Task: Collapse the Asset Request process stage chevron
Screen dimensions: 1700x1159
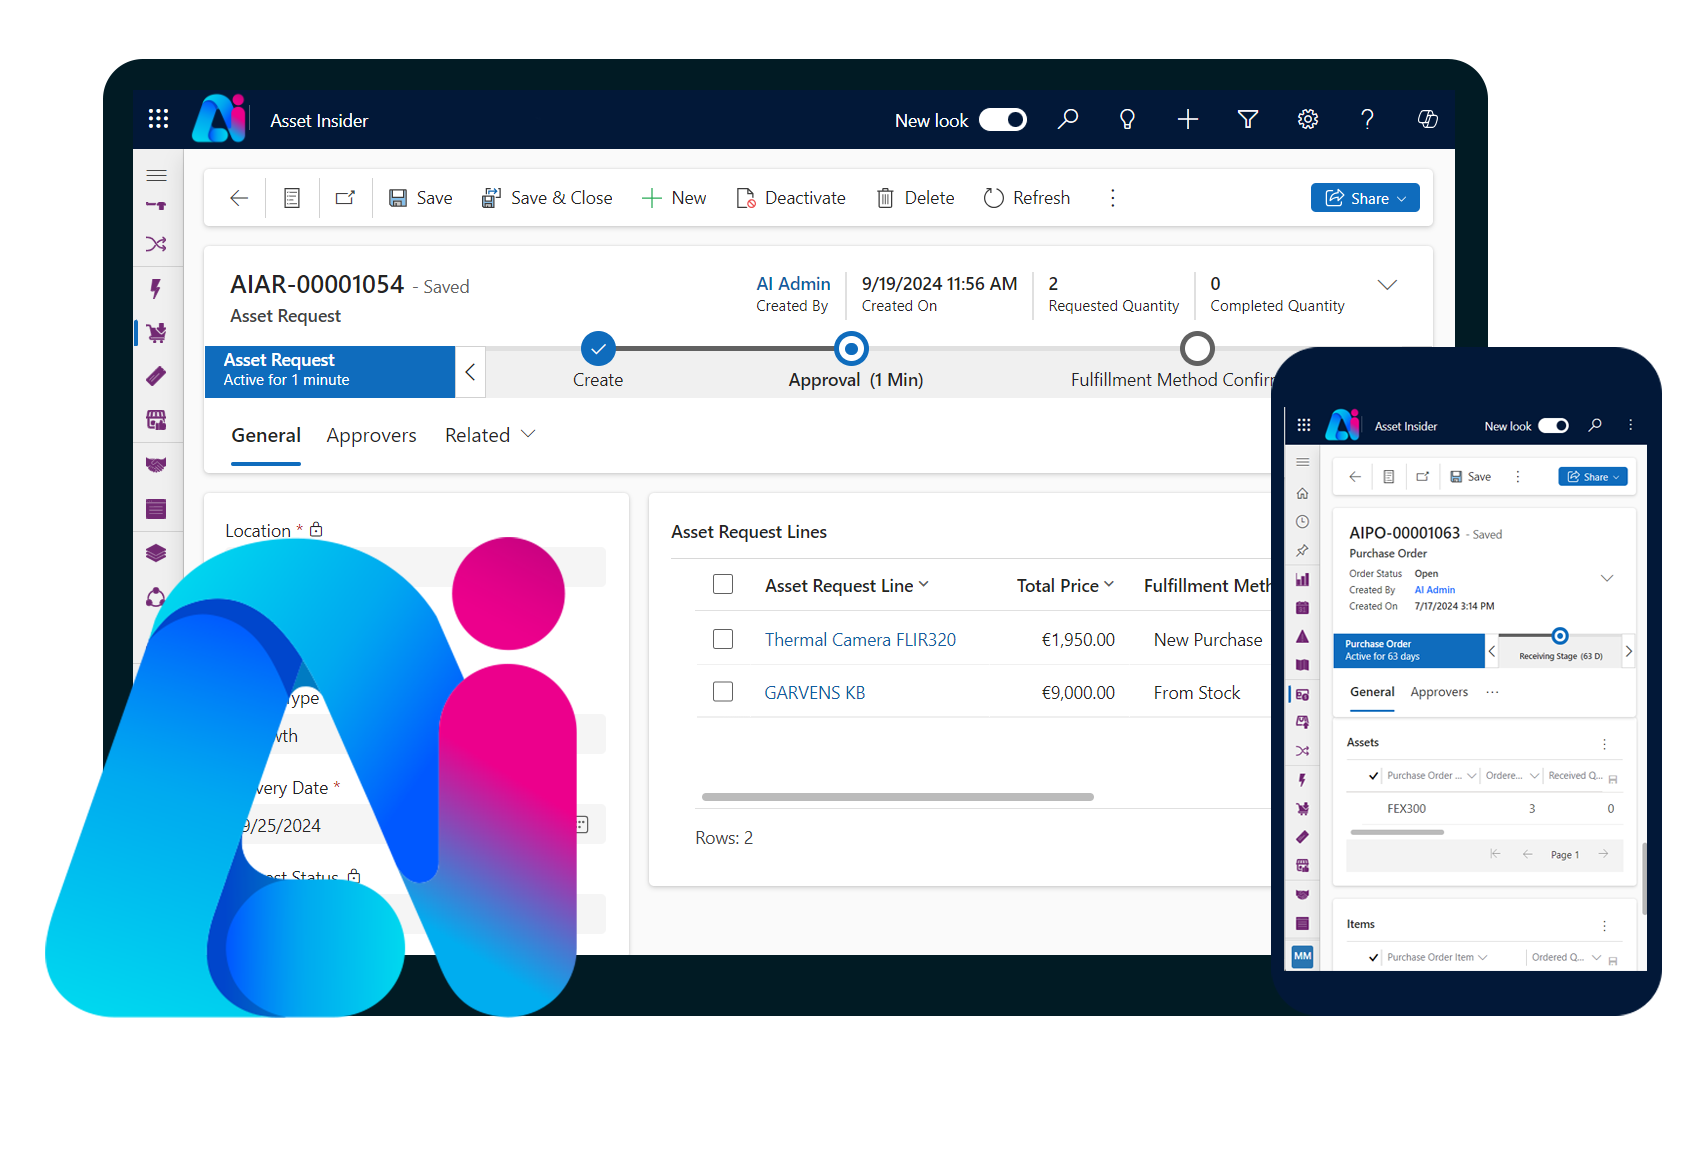Action: pos(470,372)
